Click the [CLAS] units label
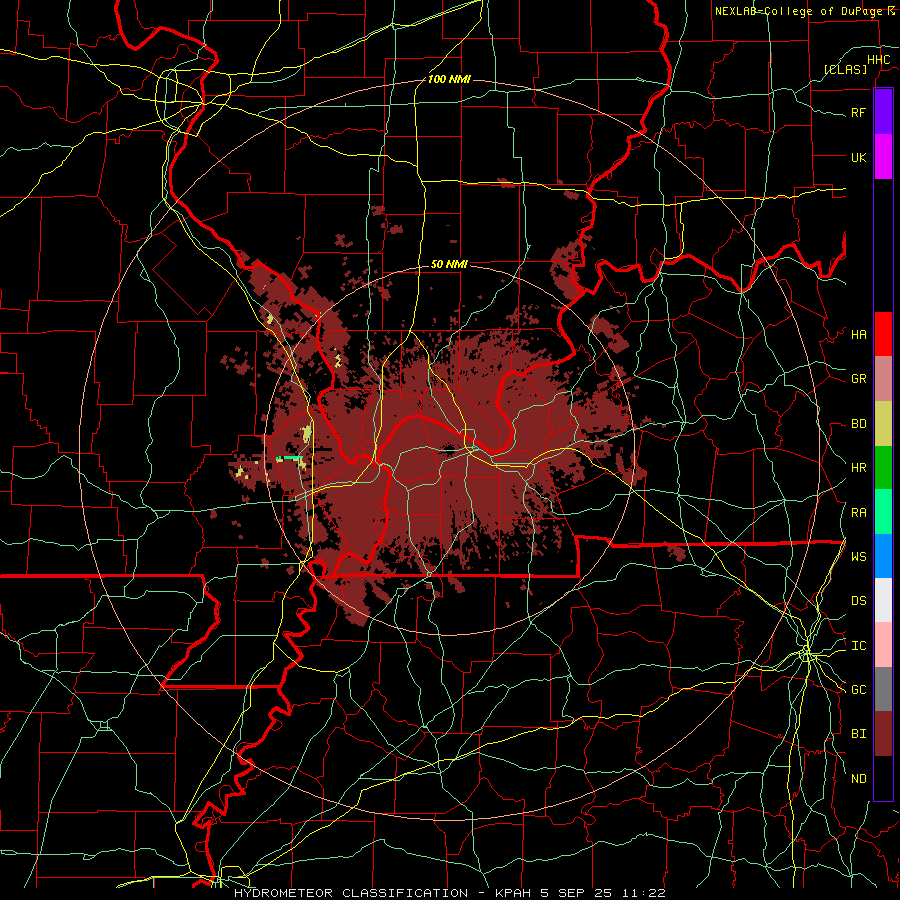 point(845,69)
